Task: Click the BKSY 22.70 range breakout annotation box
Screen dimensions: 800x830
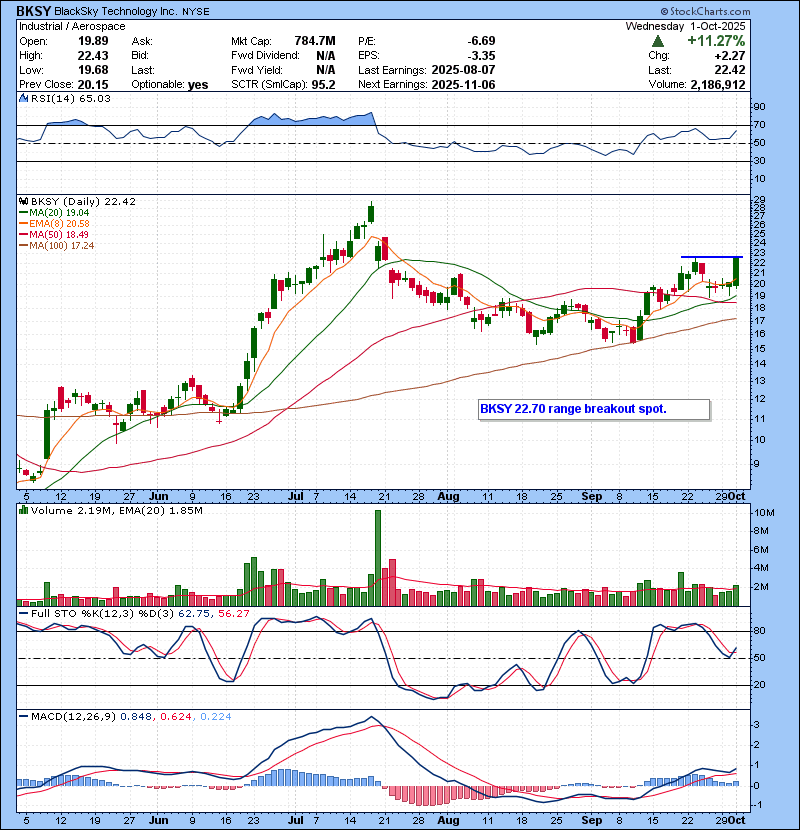Action: point(594,409)
